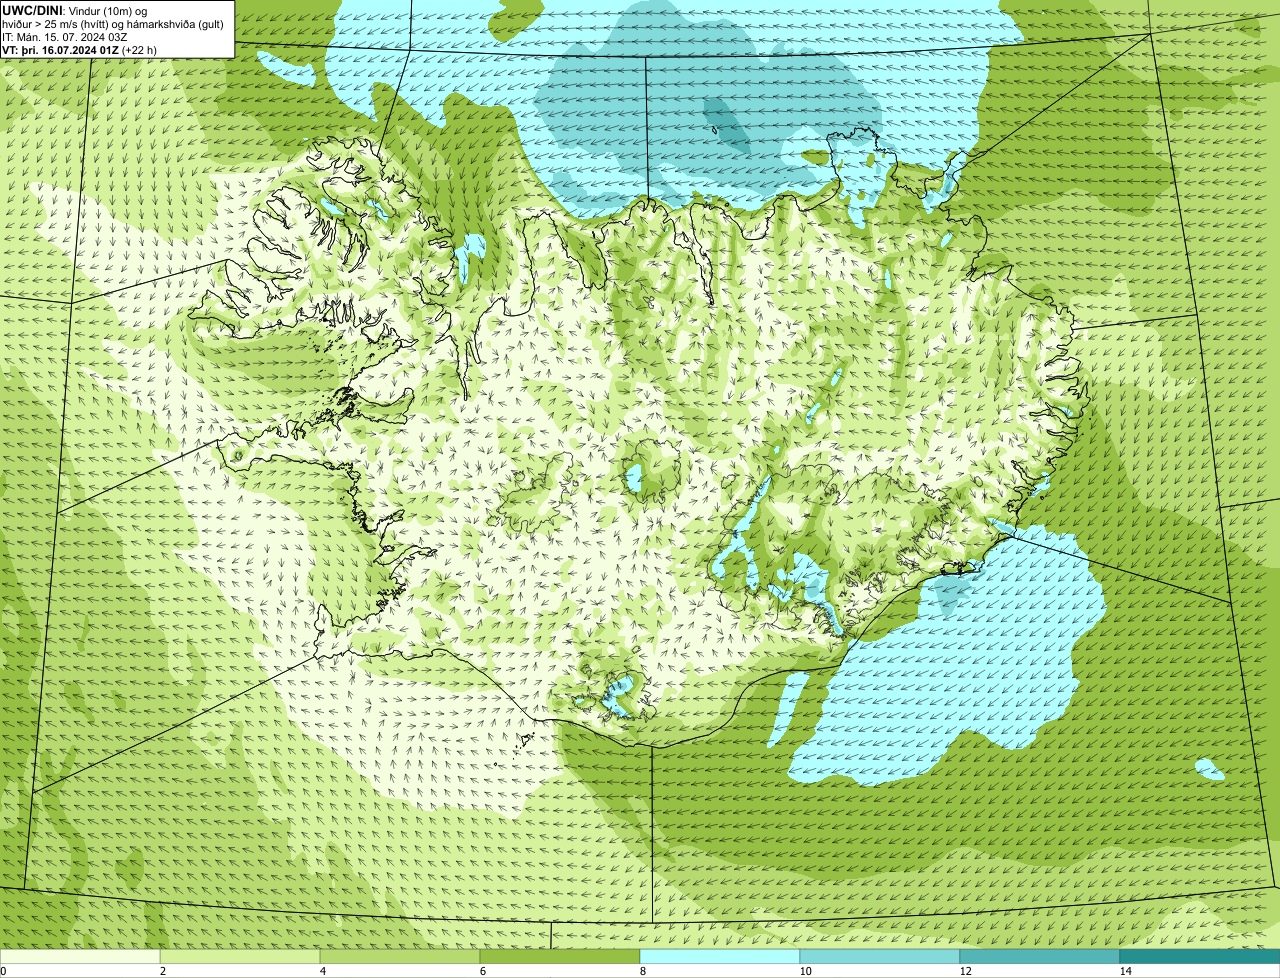This screenshot has width=1280, height=978.
Task: Click the title text "UWC/DINI: Vindur (10m) og"
Action: tap(75, 10)
